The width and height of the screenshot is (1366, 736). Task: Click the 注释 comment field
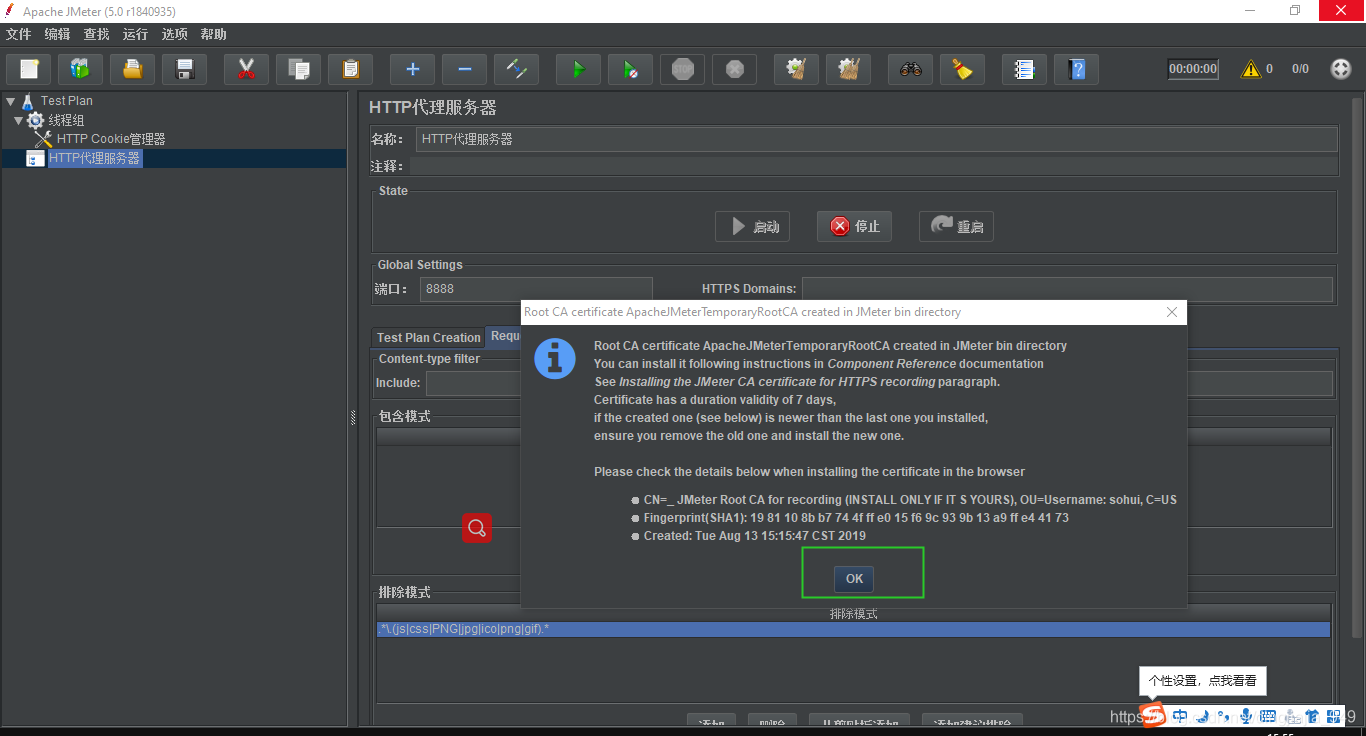873,166
